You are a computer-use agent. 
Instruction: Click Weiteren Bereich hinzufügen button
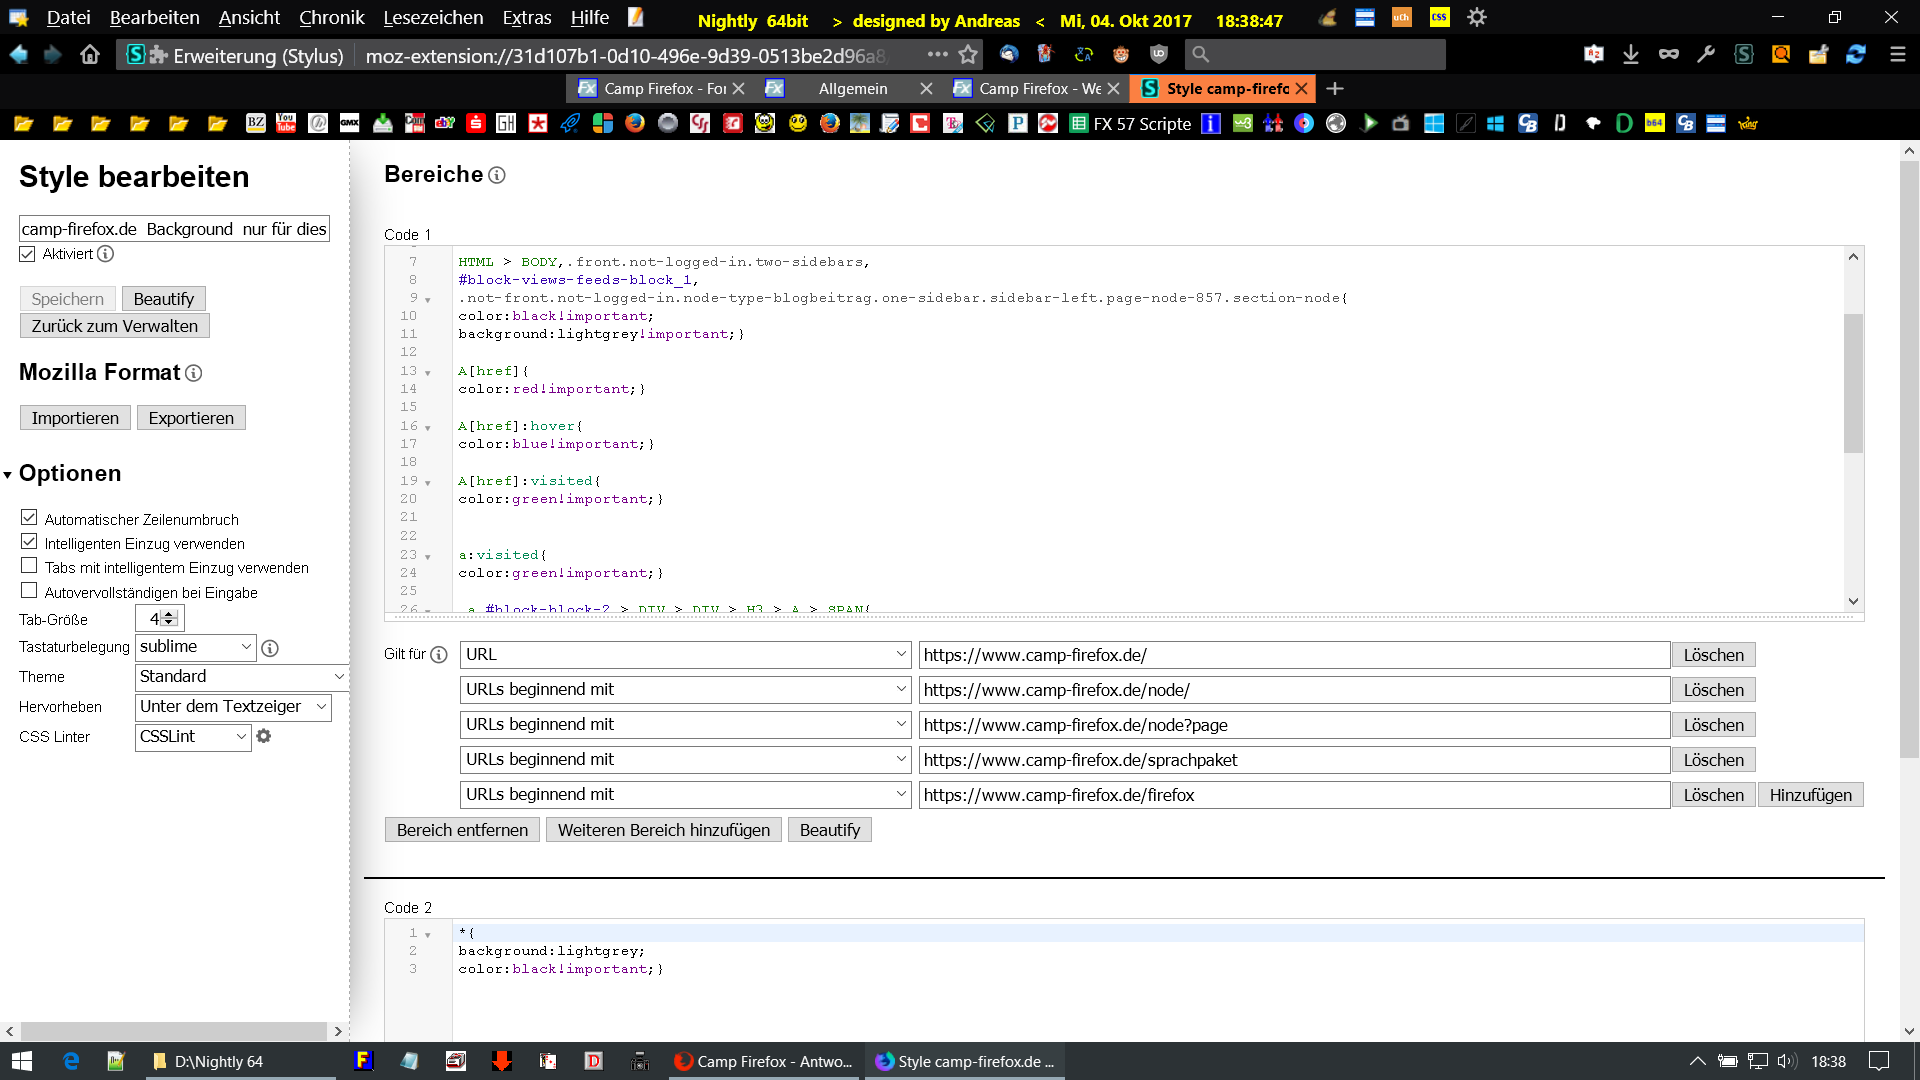tap(663, 830)
